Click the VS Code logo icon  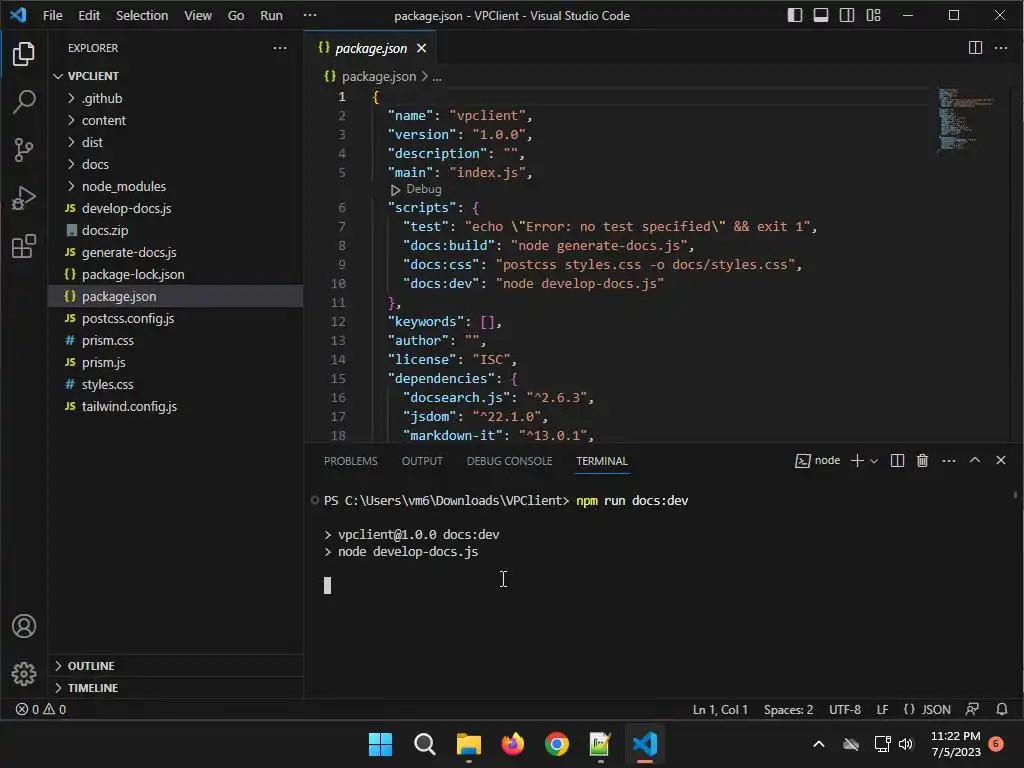click(18, 14)
